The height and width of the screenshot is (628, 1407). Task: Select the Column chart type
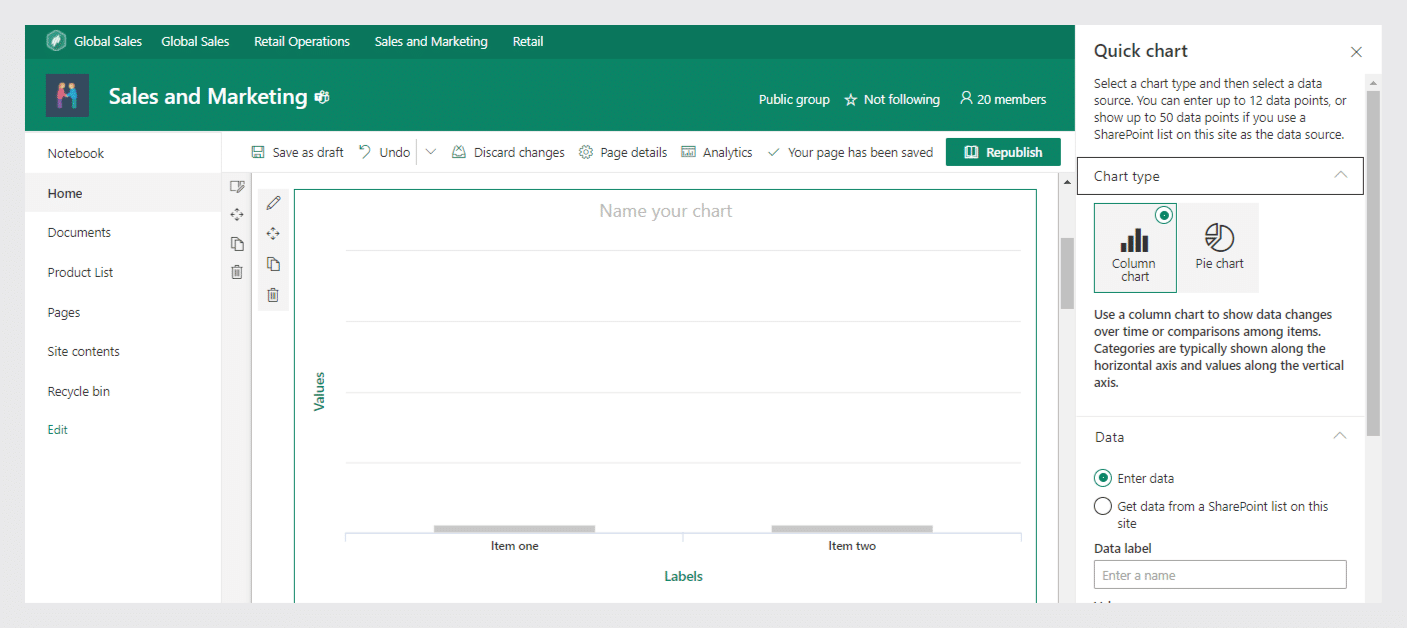point(1134,247)
